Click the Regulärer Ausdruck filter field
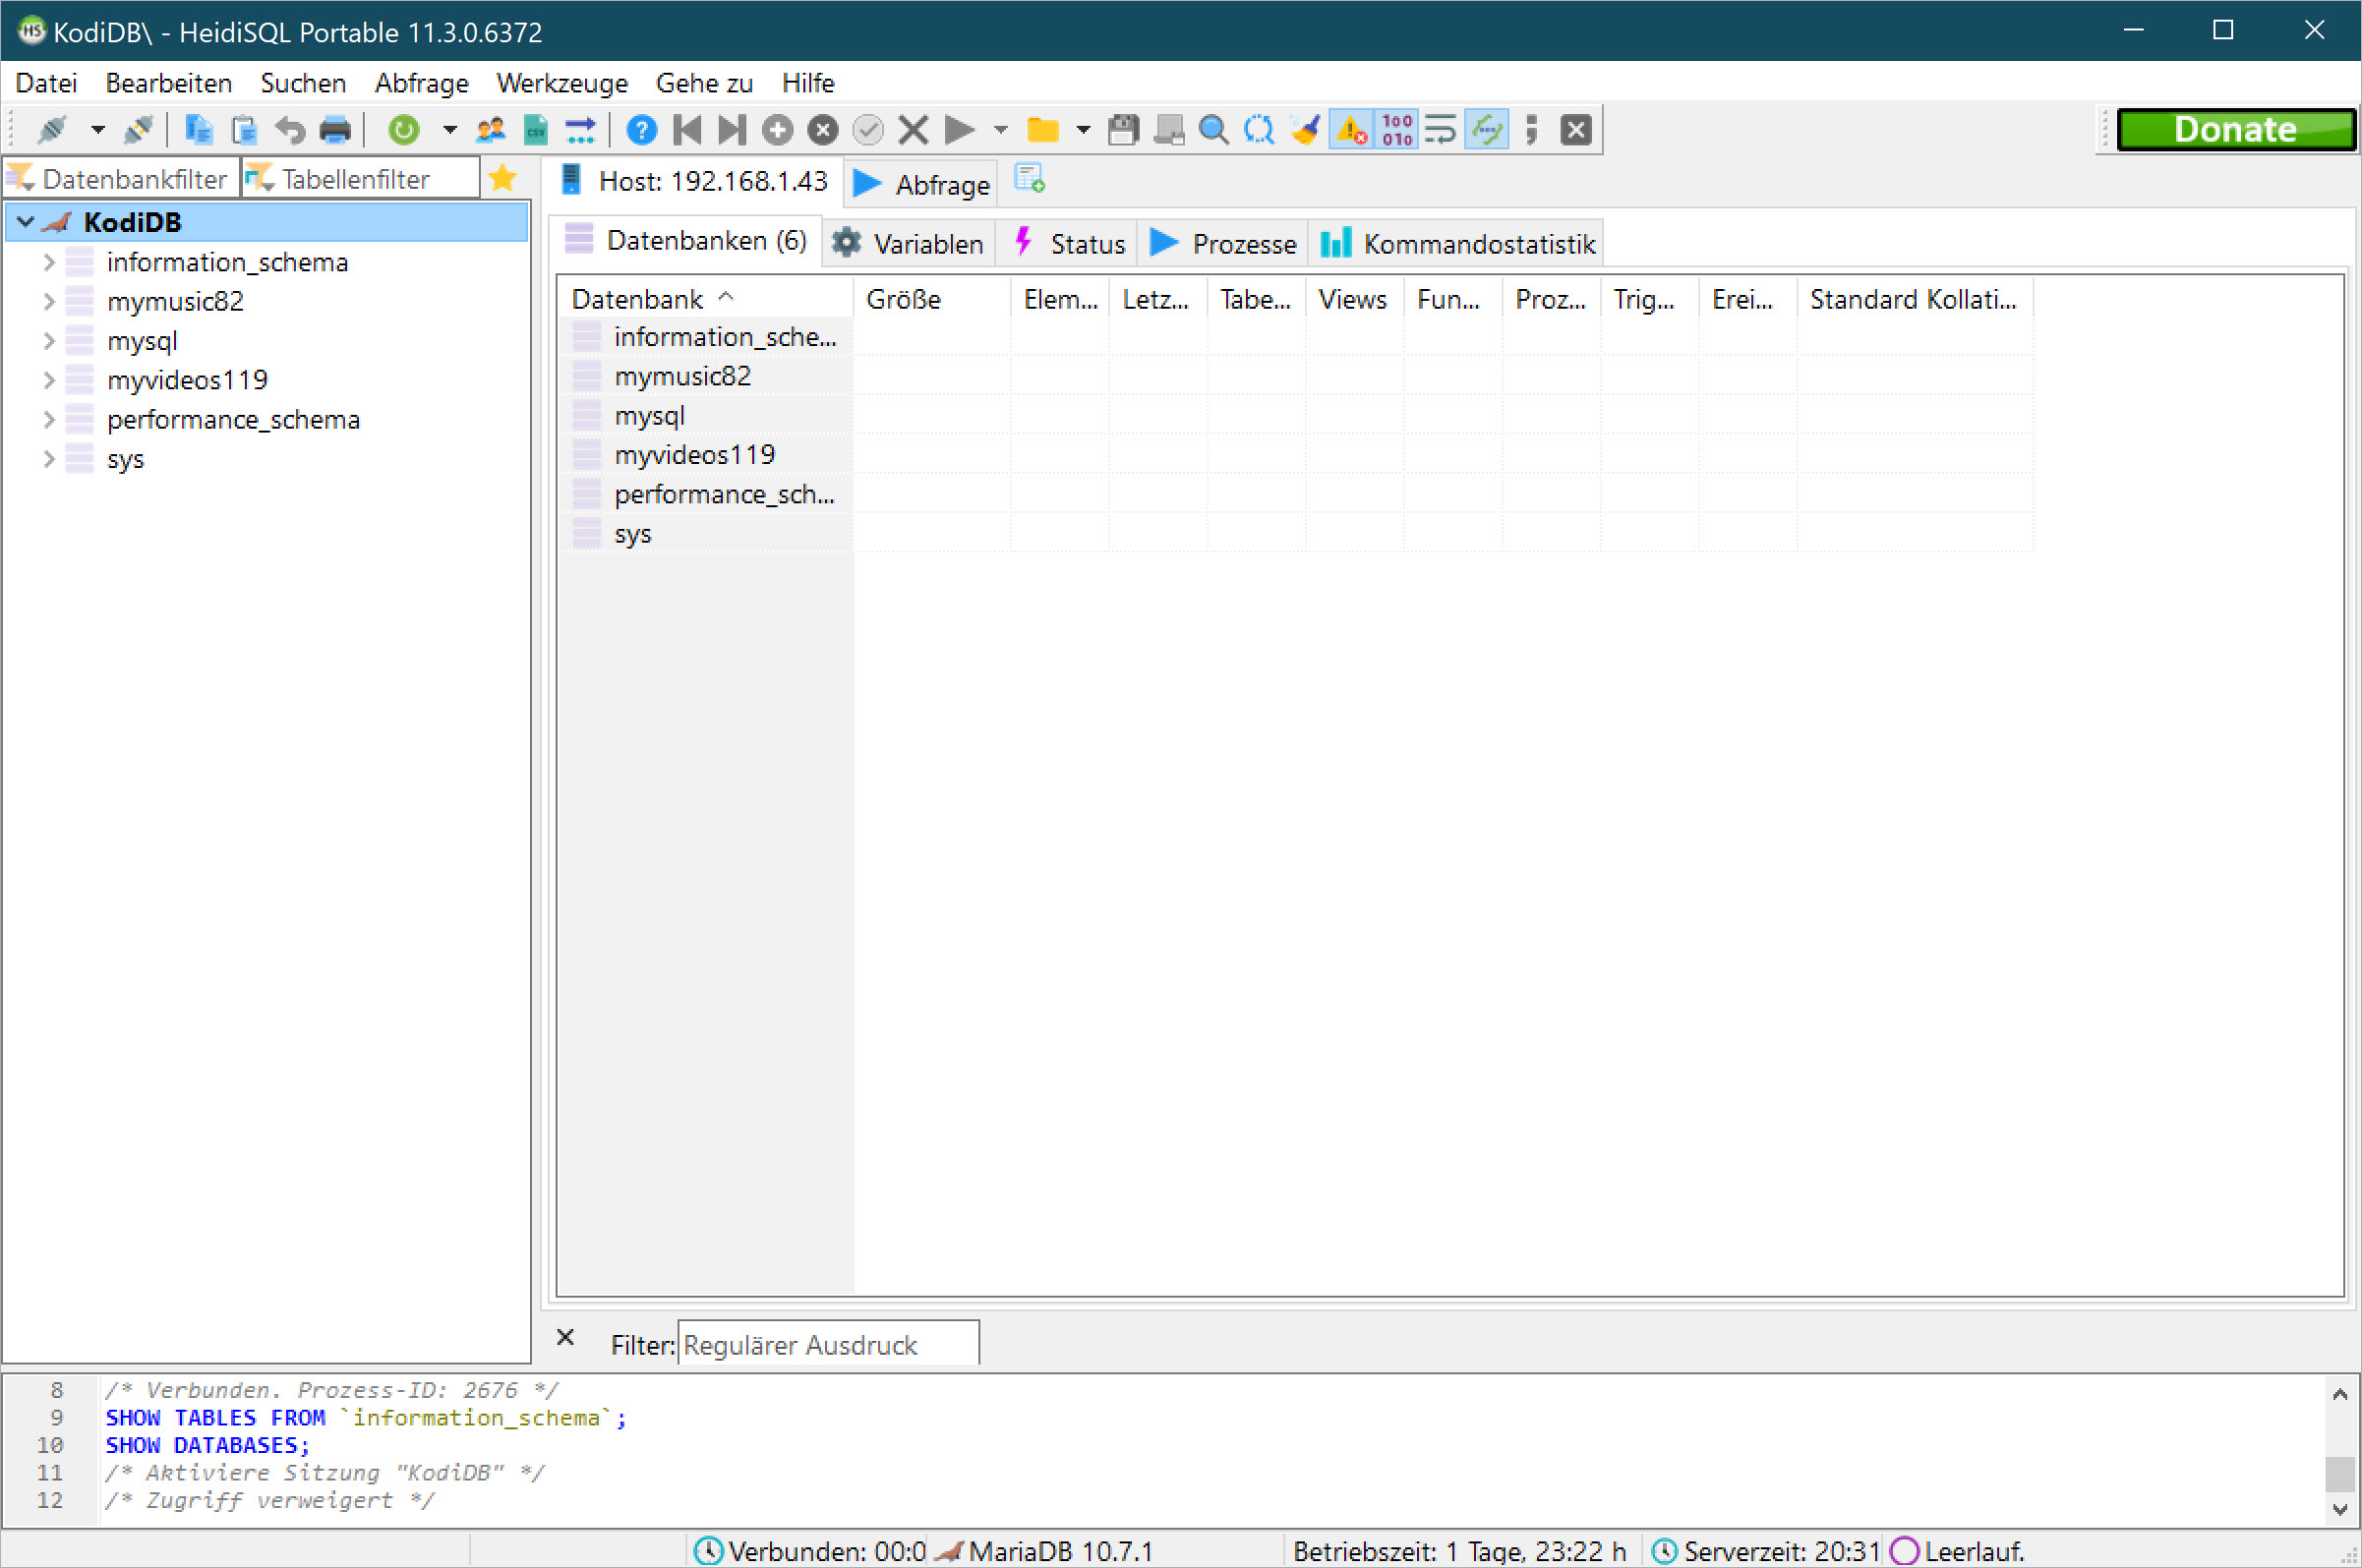 click(828, 1344)
